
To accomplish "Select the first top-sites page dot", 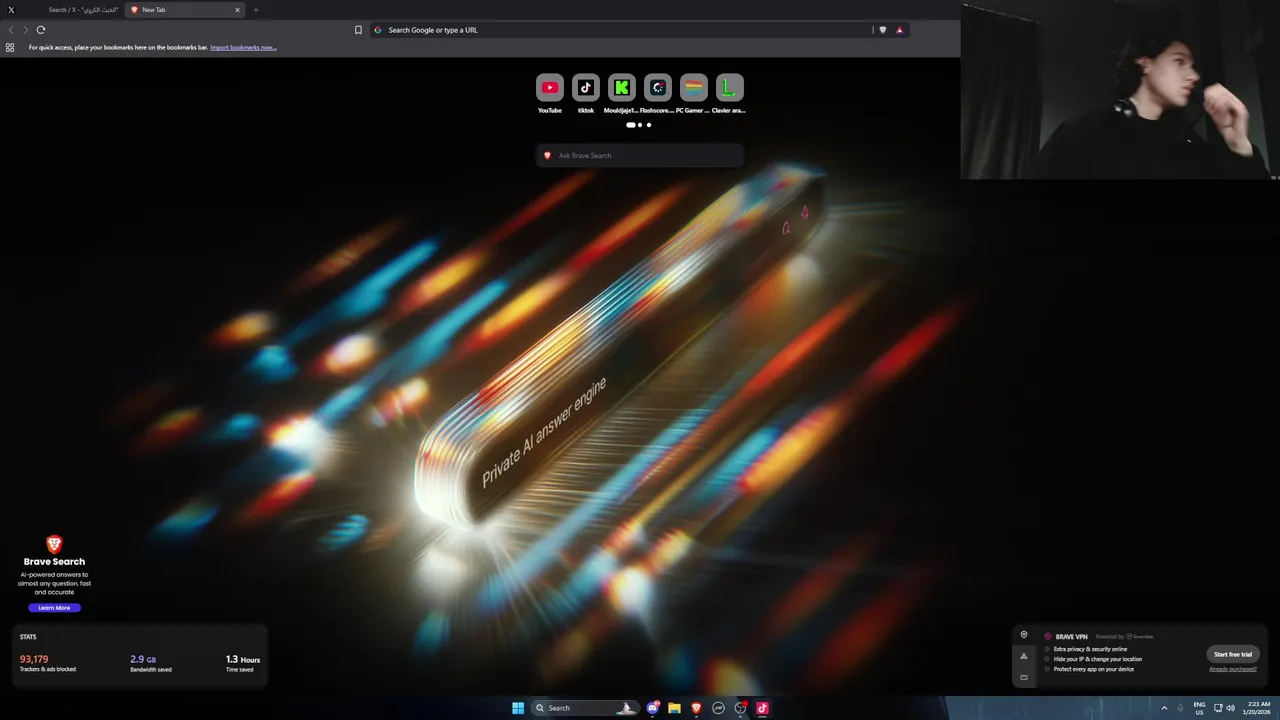I will point(631,125).
